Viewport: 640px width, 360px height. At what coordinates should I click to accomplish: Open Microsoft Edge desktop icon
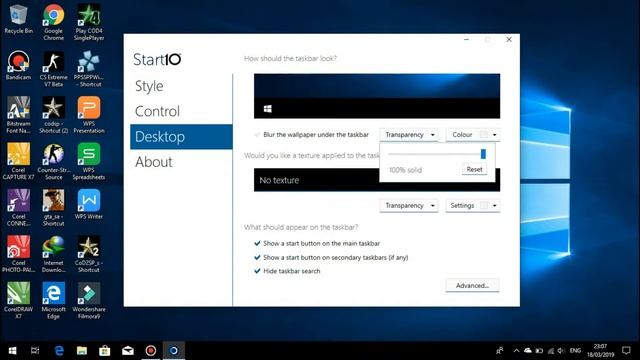53,301
